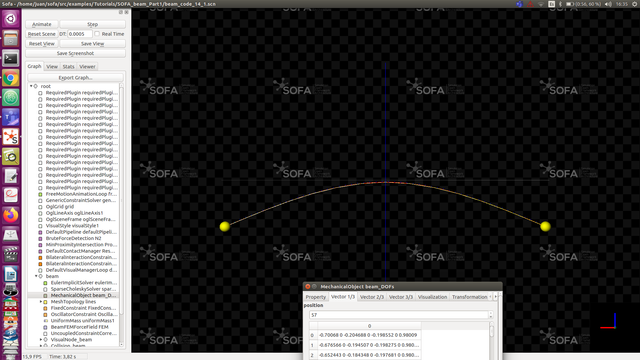Open the Visualization tab
Screen dimensions: 640x360
[x=432, y=297]
